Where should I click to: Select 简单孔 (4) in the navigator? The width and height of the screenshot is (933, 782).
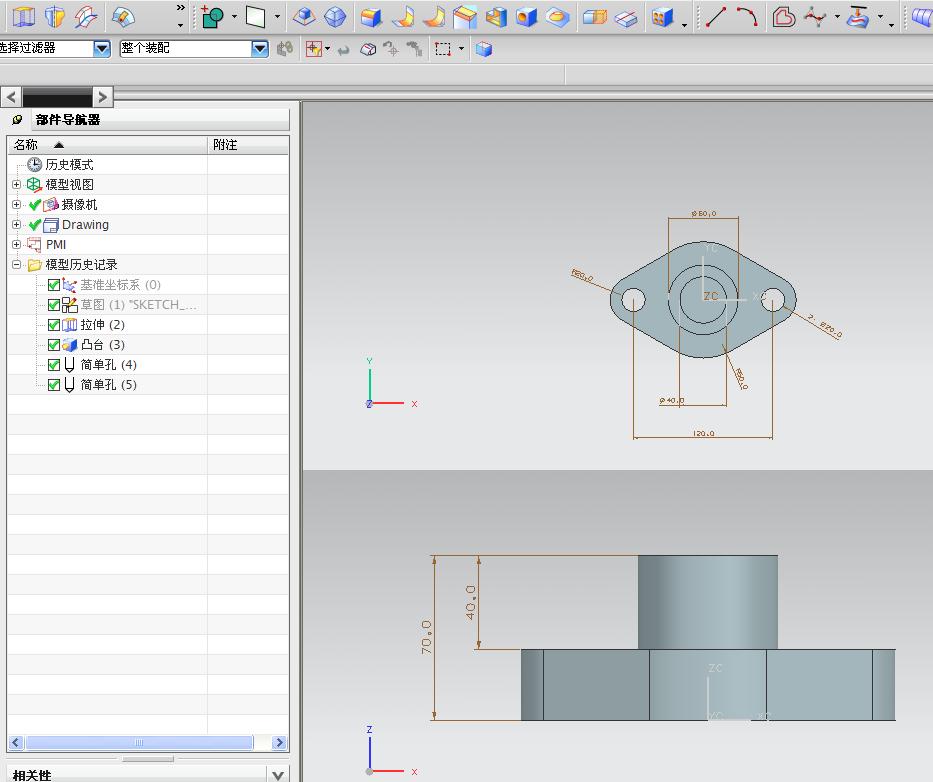pyautogui.click(x=108, y=365)
